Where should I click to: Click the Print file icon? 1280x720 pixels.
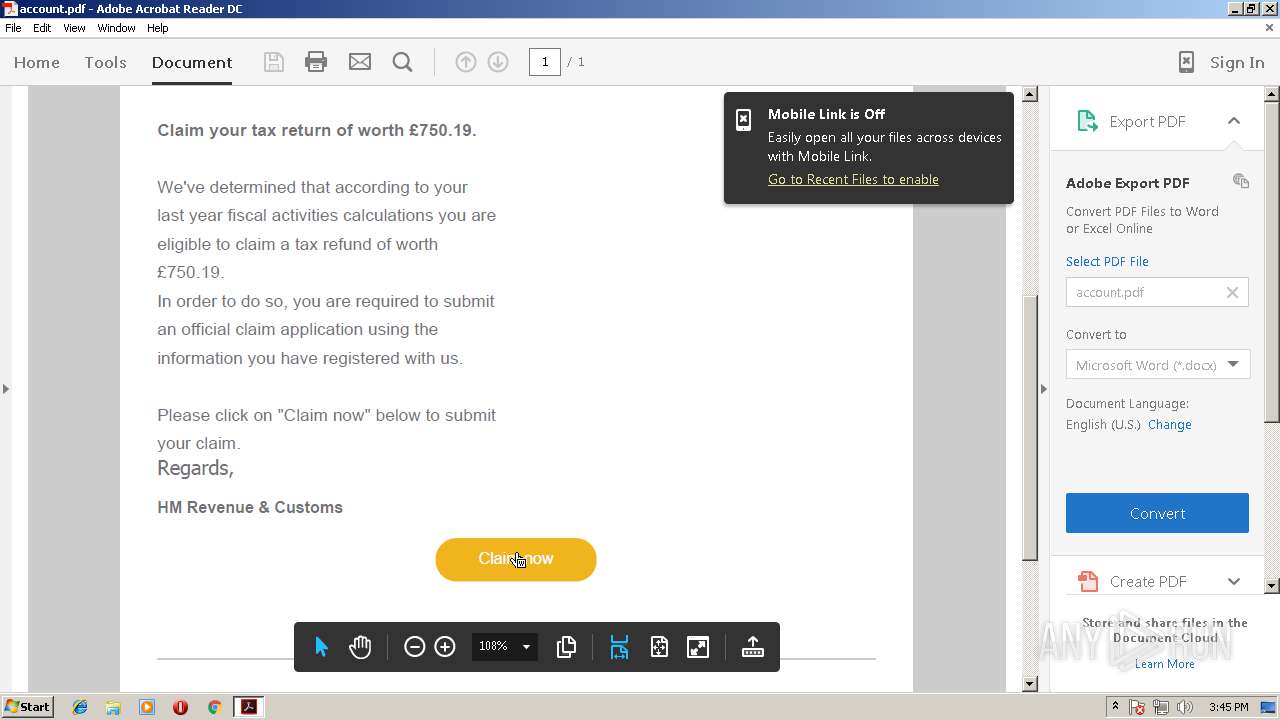316,62
